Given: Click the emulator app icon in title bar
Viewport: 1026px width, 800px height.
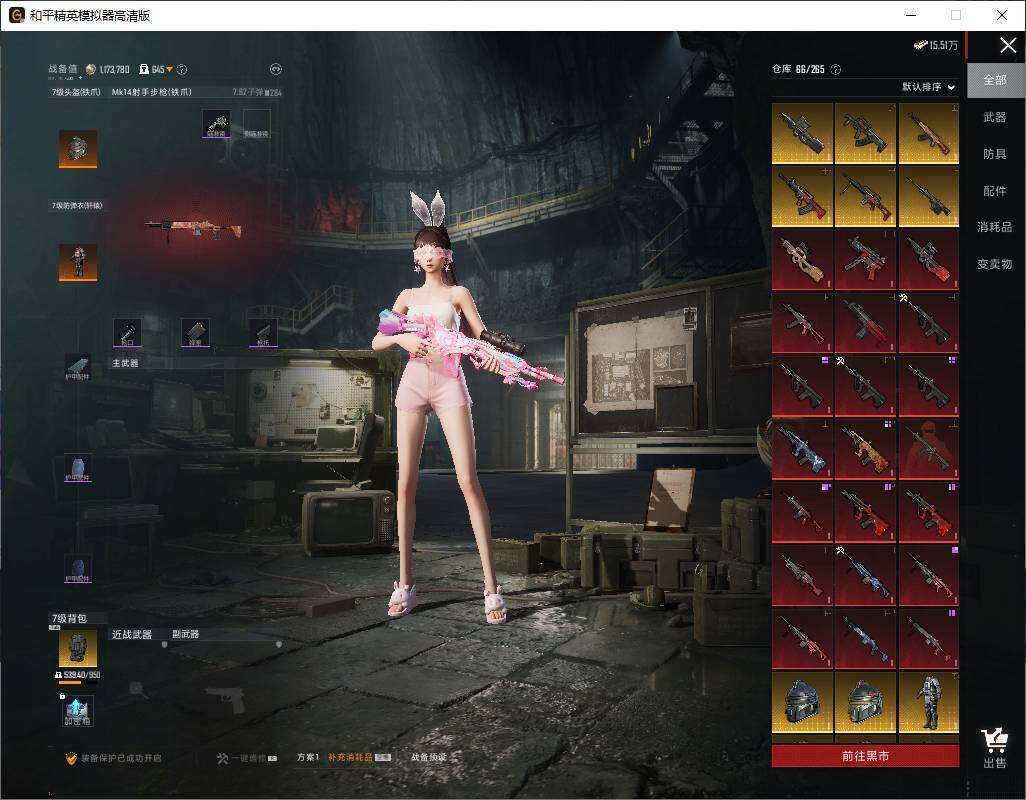Looking at the screenshot, I should click(16, 15).
